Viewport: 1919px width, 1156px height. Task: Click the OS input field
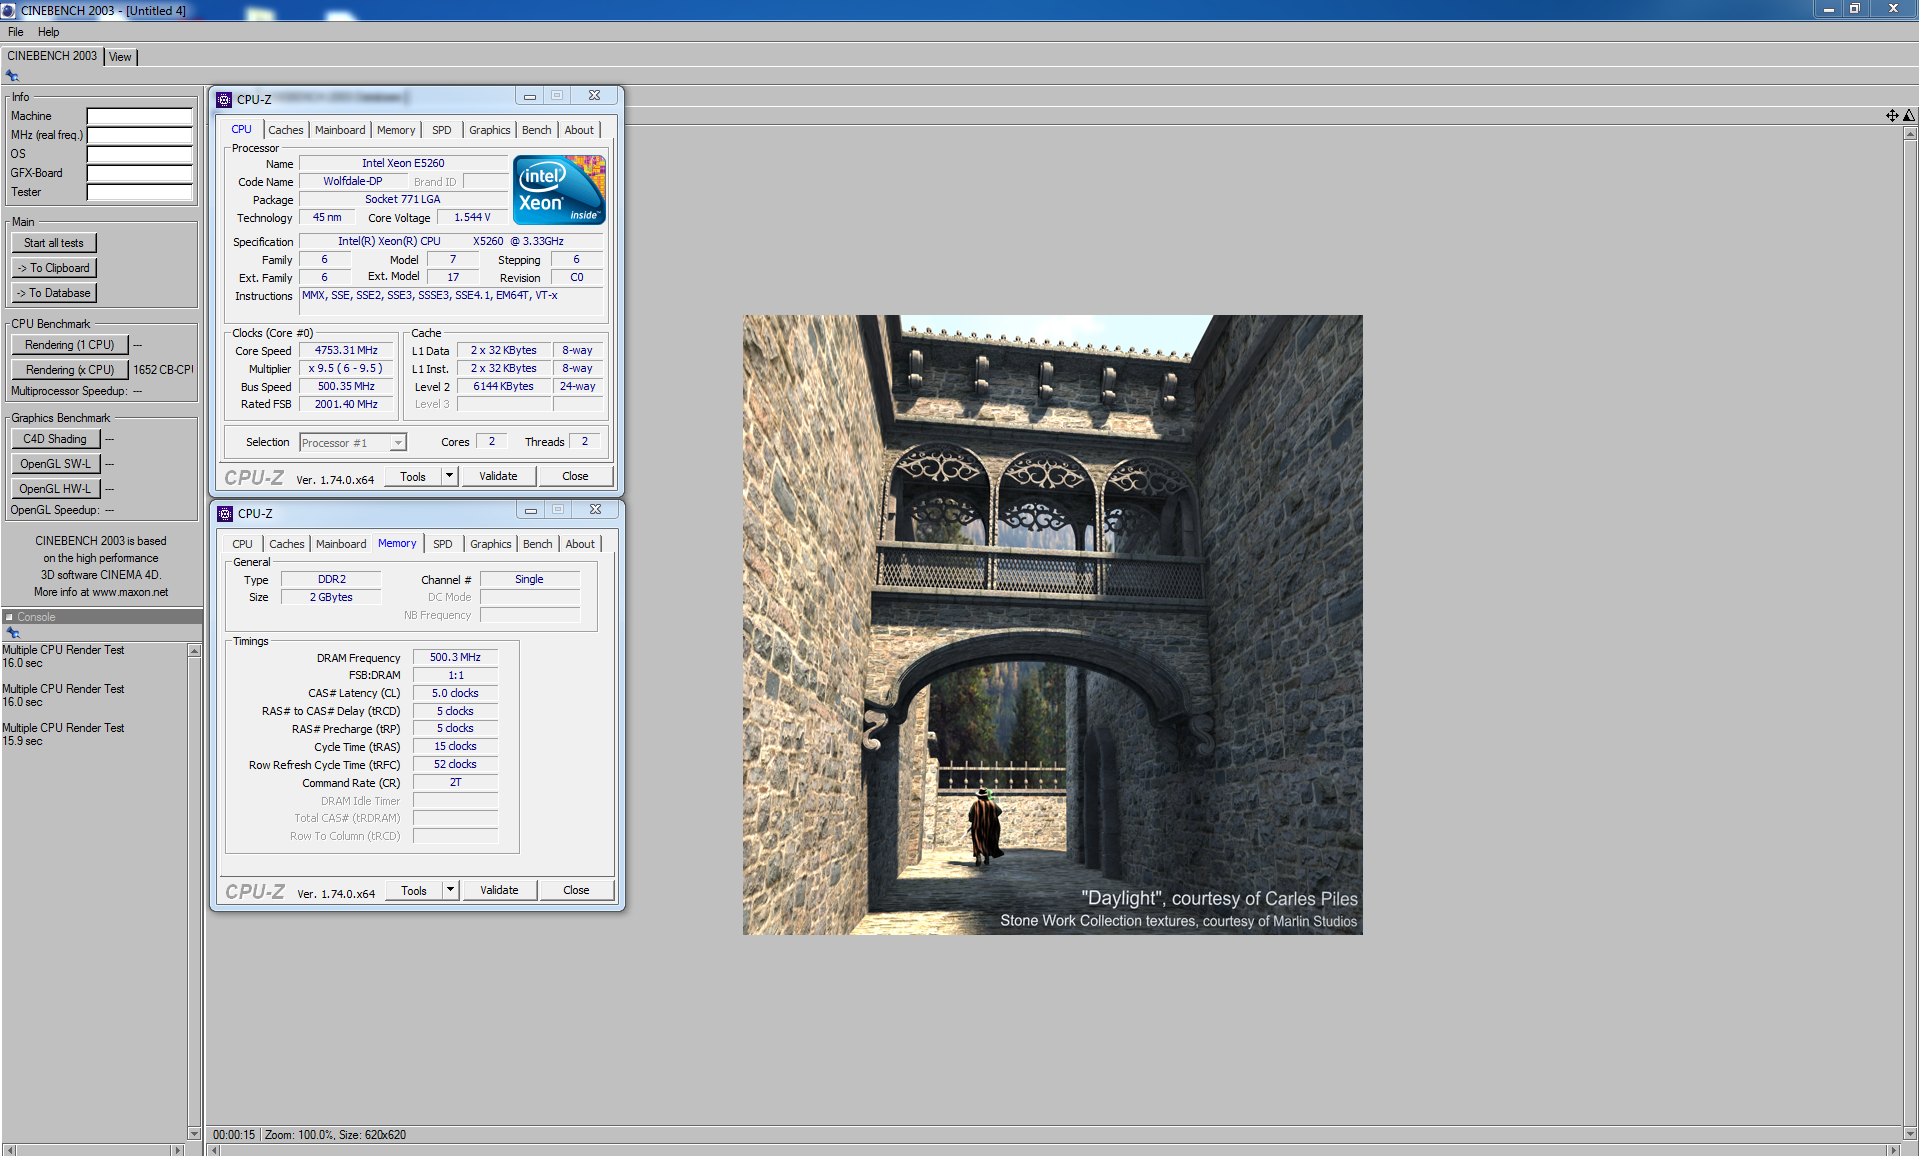[x=140, y=154]
